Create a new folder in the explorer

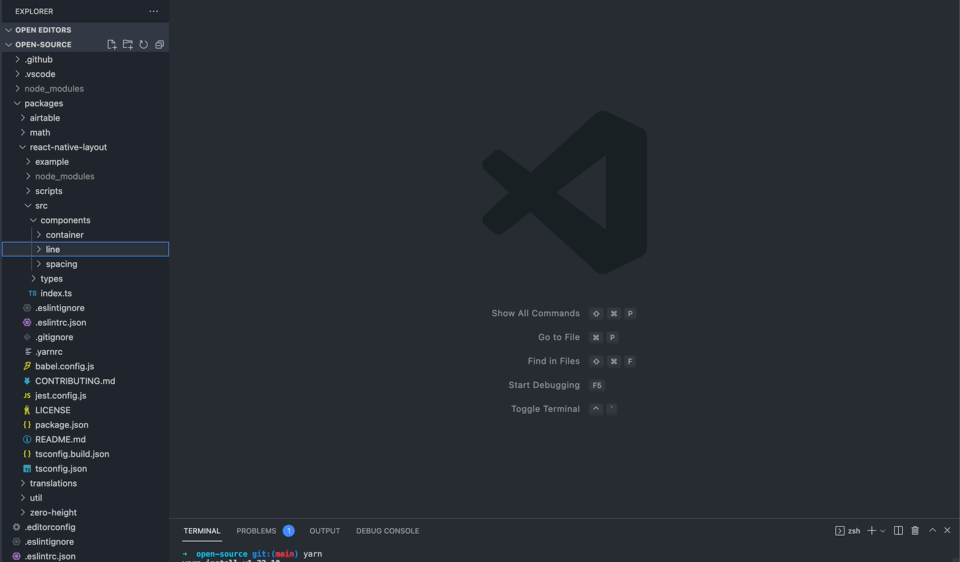coord(127,45)
